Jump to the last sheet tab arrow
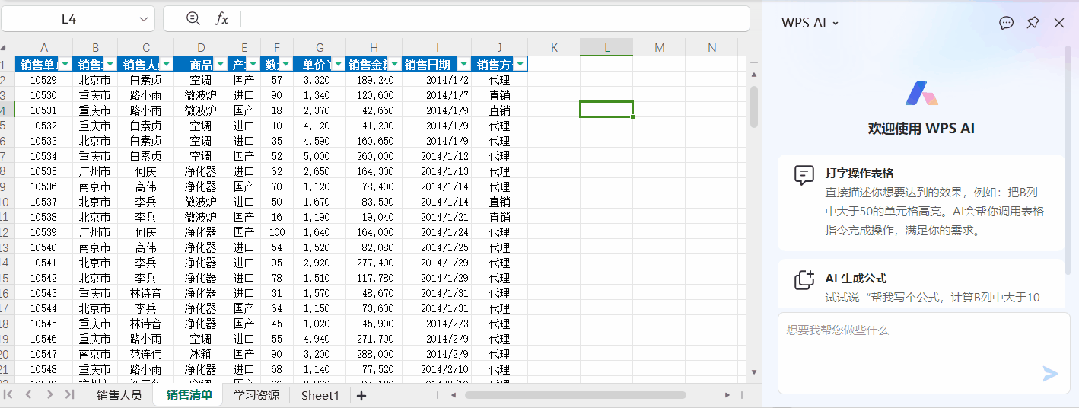The height and width of the screenshot is (408, 1079). (69, 395)
